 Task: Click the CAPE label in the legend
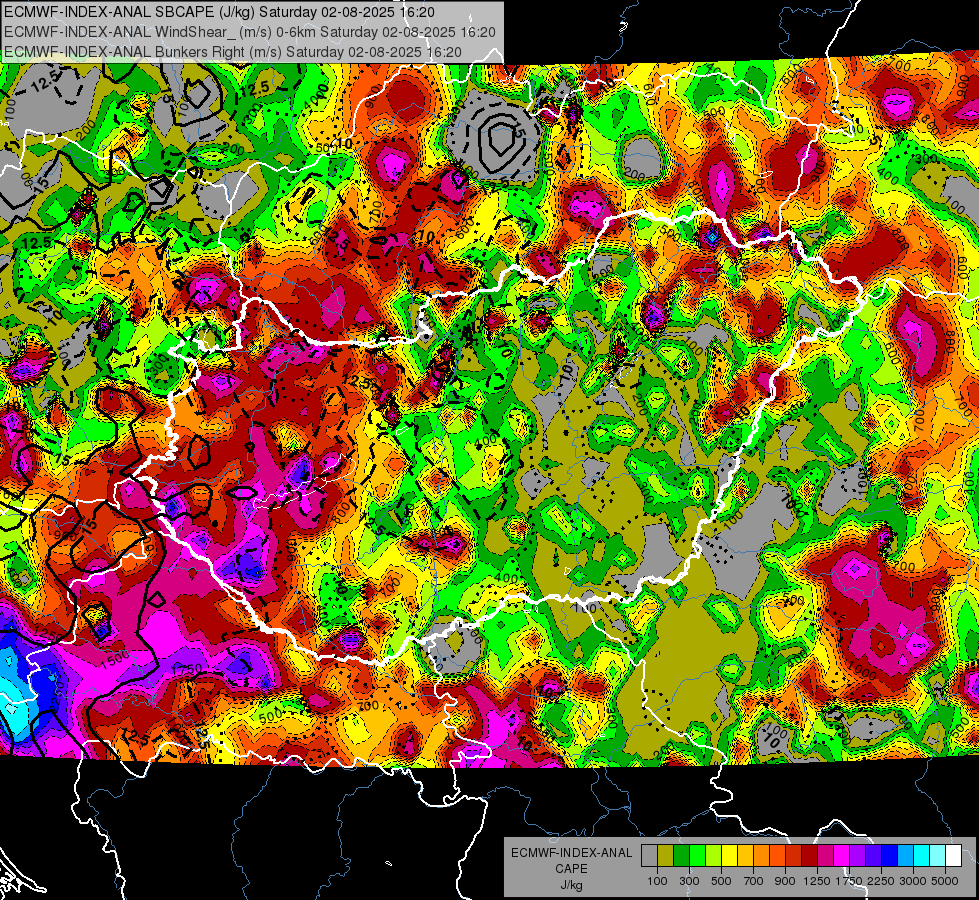point(571,868)
